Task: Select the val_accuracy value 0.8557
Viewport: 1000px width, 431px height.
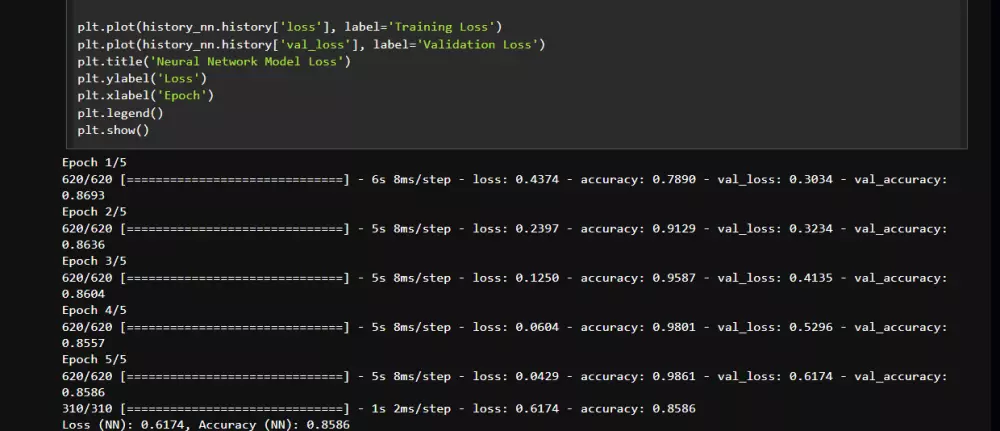Action: point(84,343)
